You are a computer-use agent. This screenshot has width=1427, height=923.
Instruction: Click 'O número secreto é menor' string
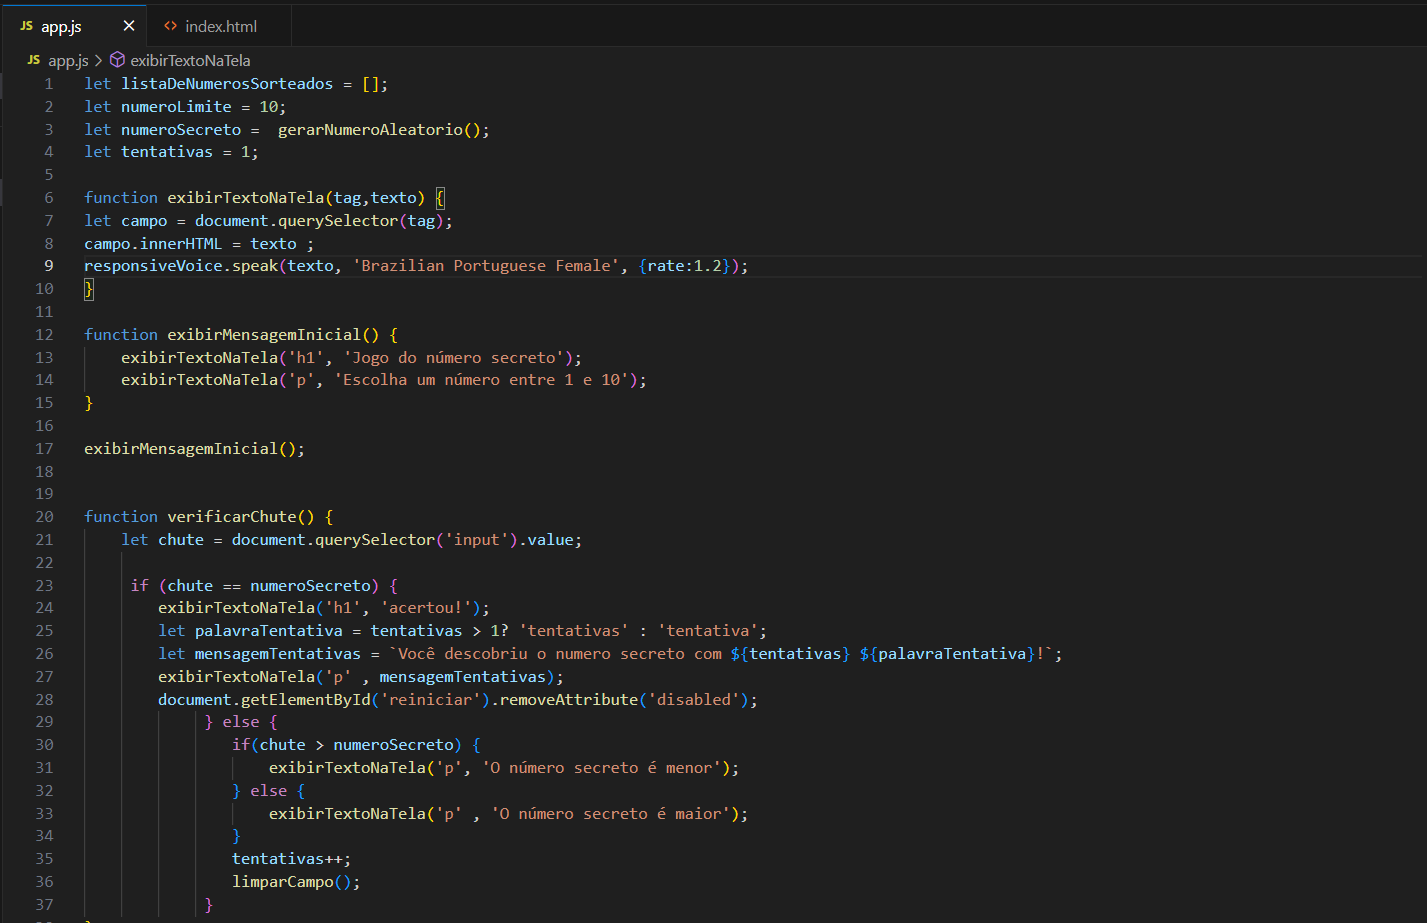602,768
